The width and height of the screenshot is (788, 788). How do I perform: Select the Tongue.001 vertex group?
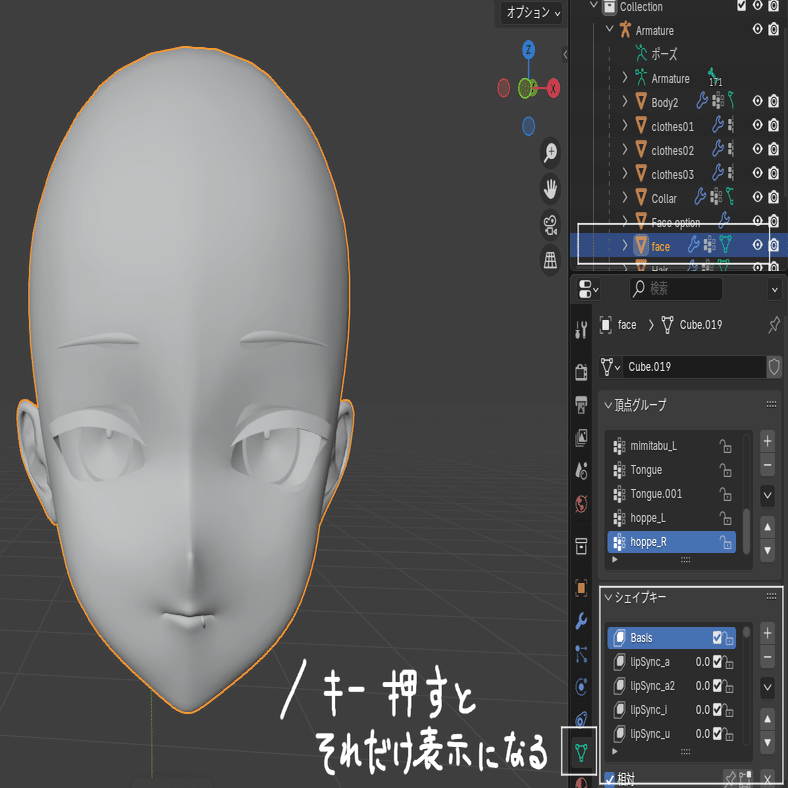pyautogui.click(x=671, y=494)
